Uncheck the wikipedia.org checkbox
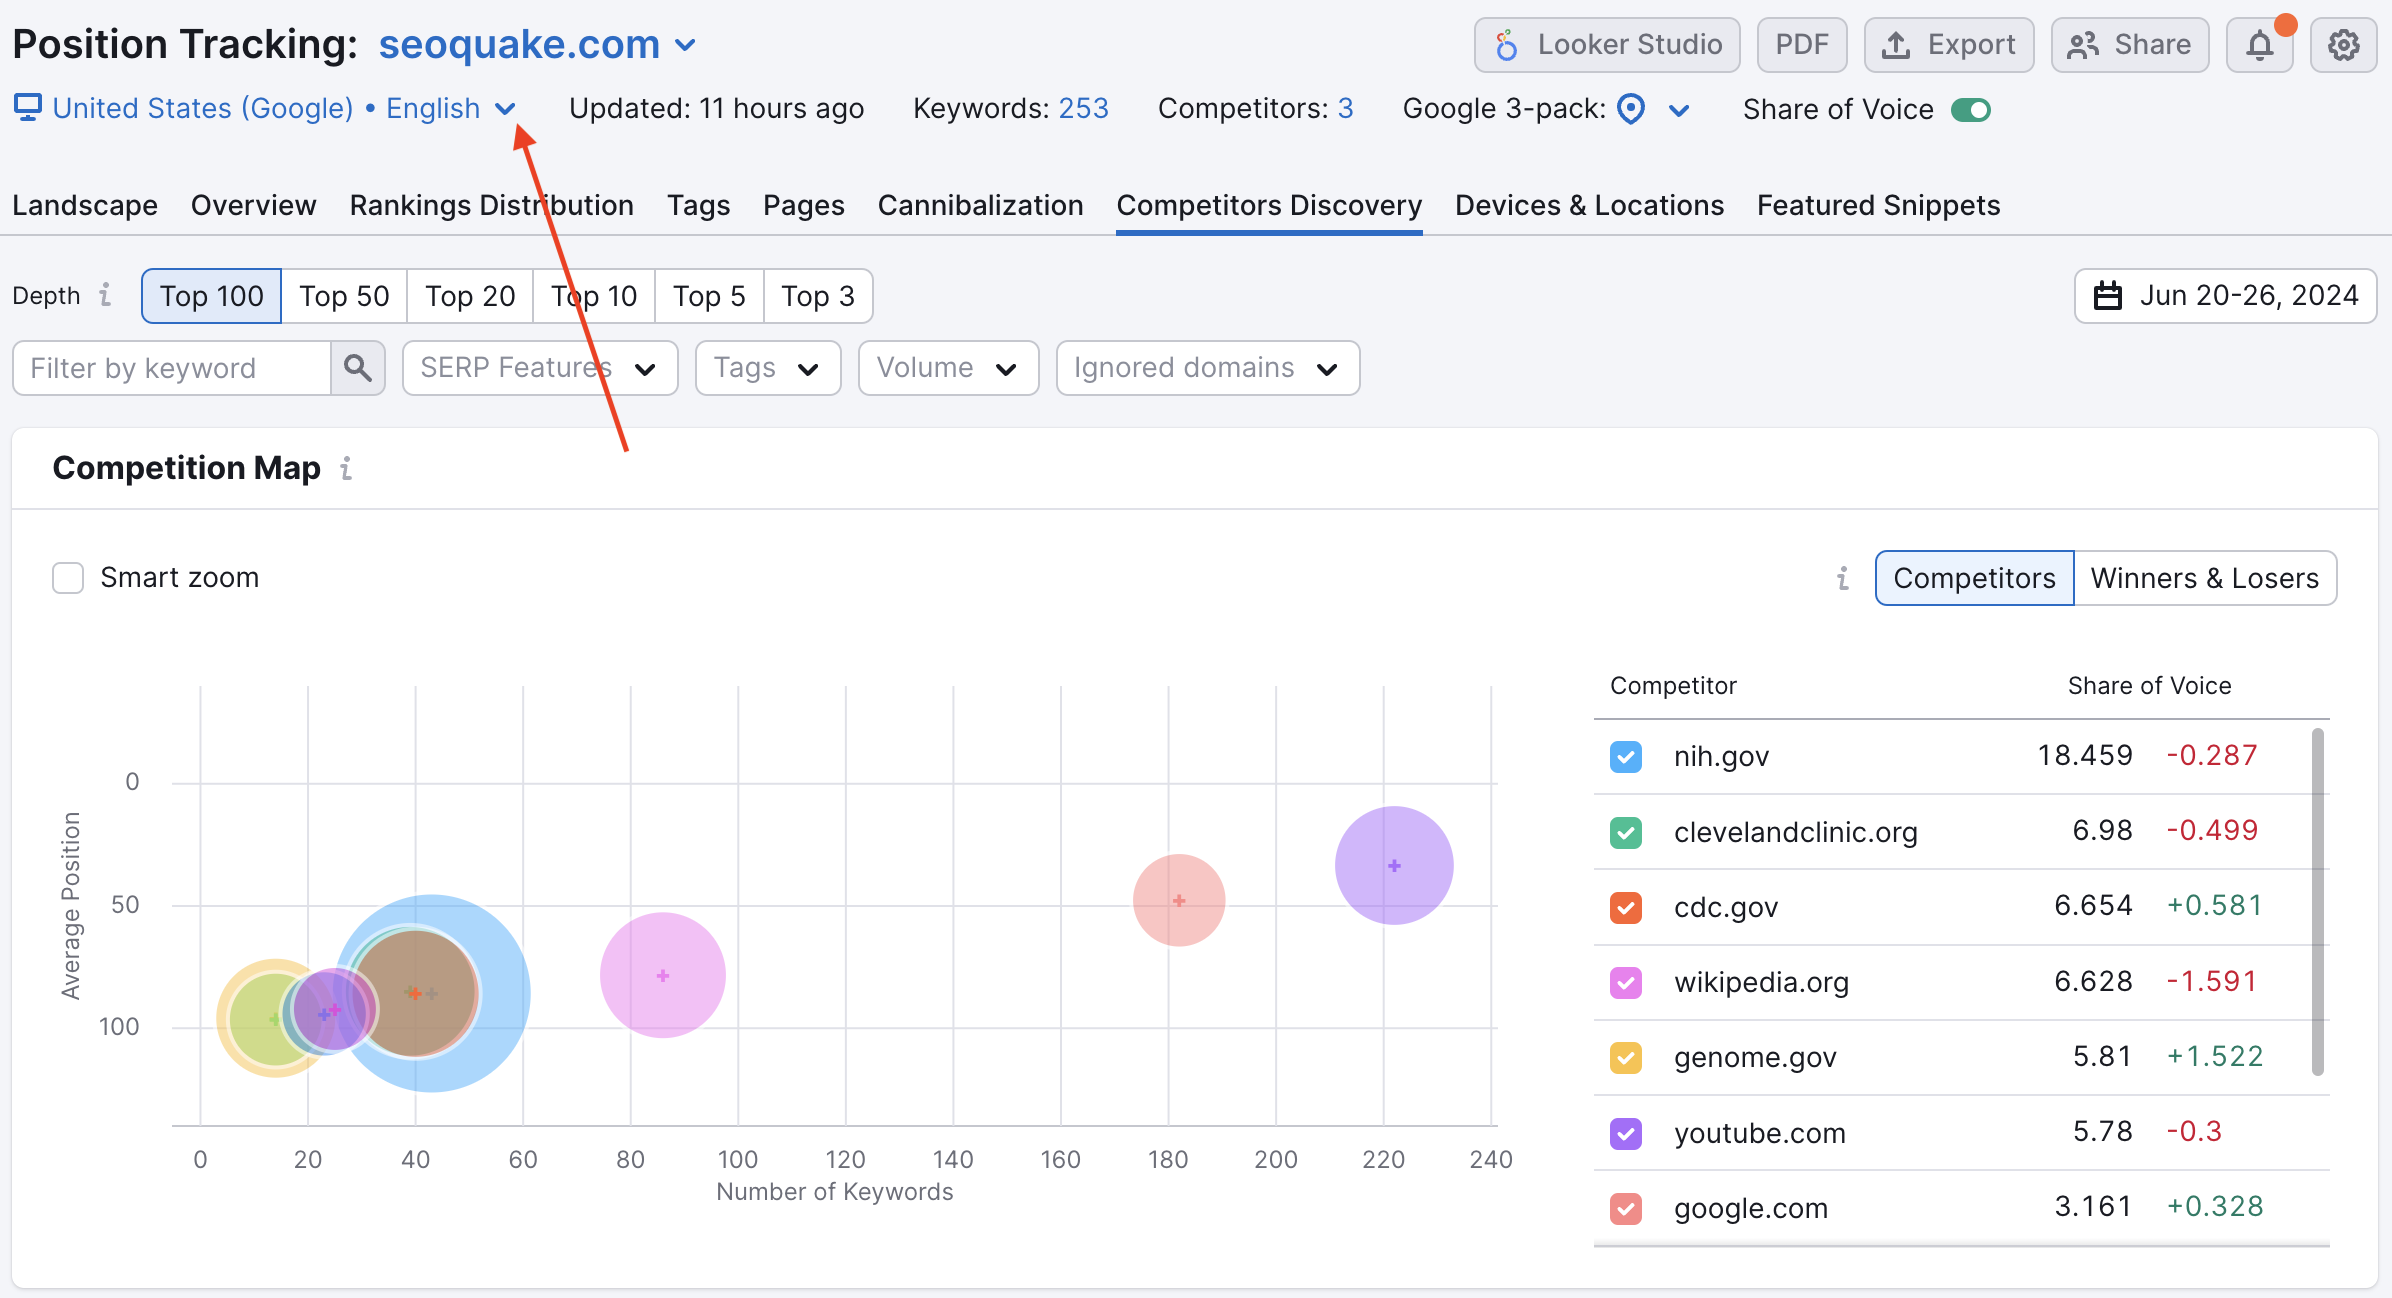 (1626, 982)
